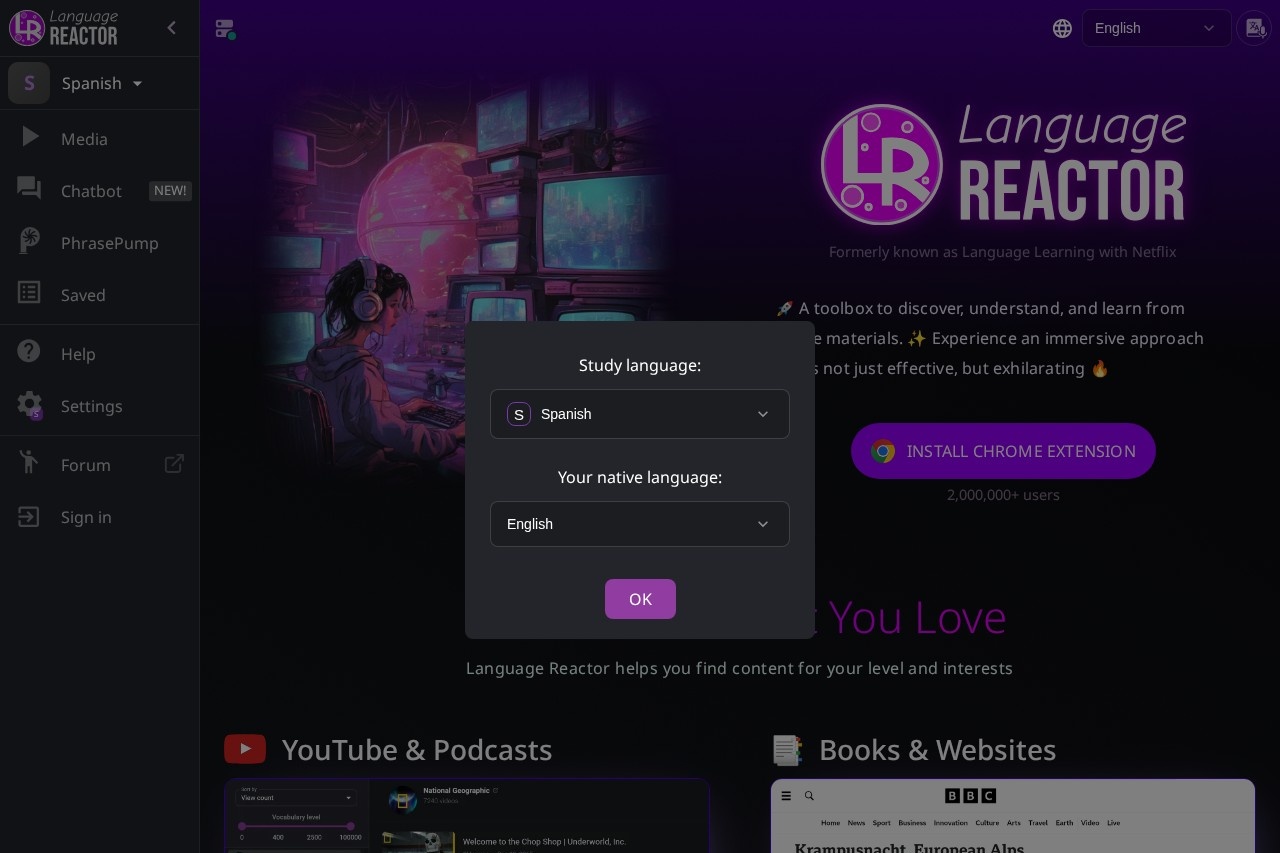Open the Study language dropdown showing Spanish
1280x853 pixels.
[640, 414]
